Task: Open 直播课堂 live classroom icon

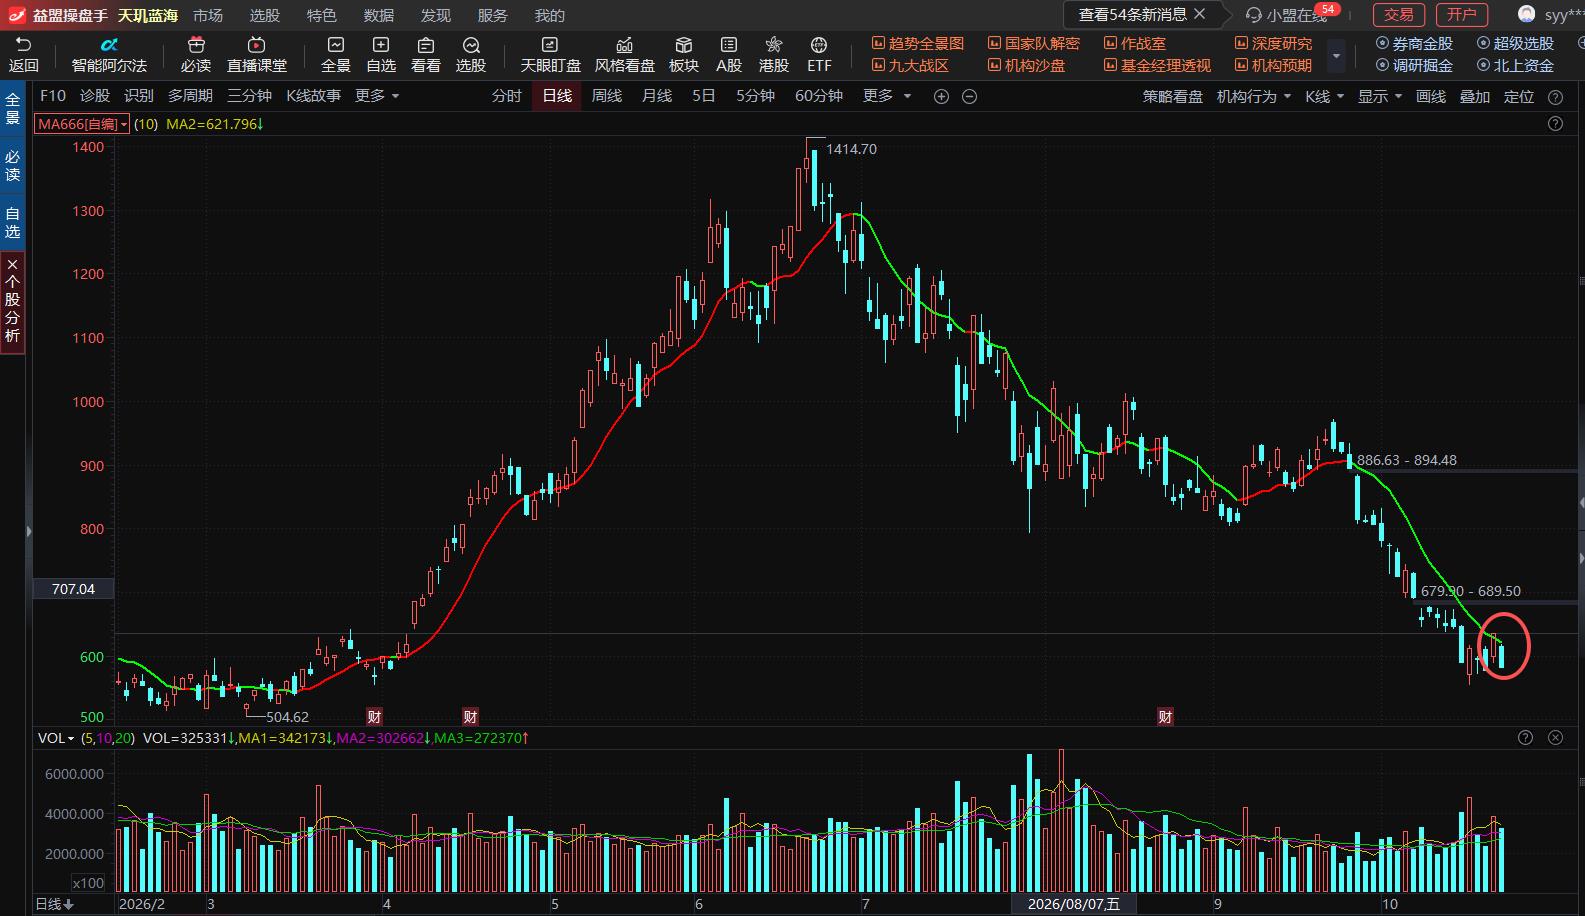Action: tap(256, 45)
